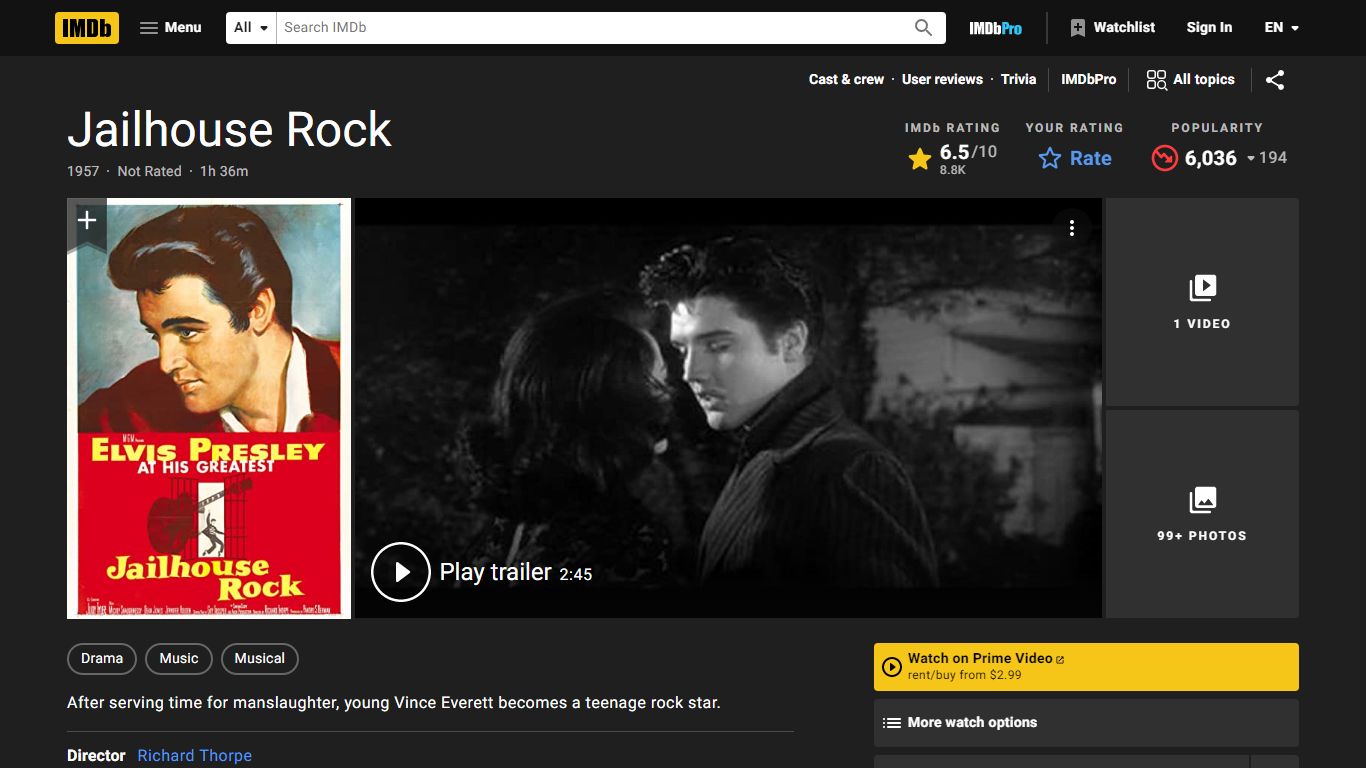Viewport: 1366px width, 768px height.
Task: Click the popularity trend down icon
Action: click(1164, 158)
